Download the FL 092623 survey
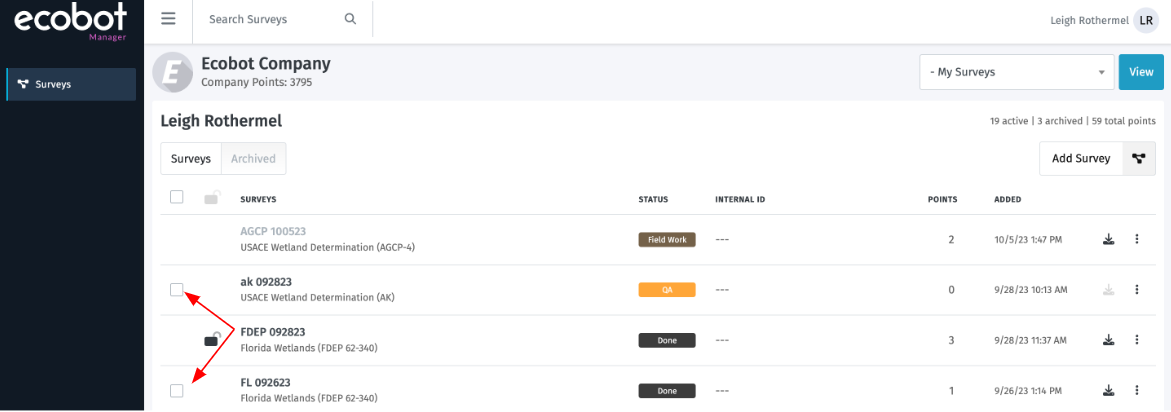Image resolution: width=1171 pixels, height=412 pixels. tap(1108, 390)
